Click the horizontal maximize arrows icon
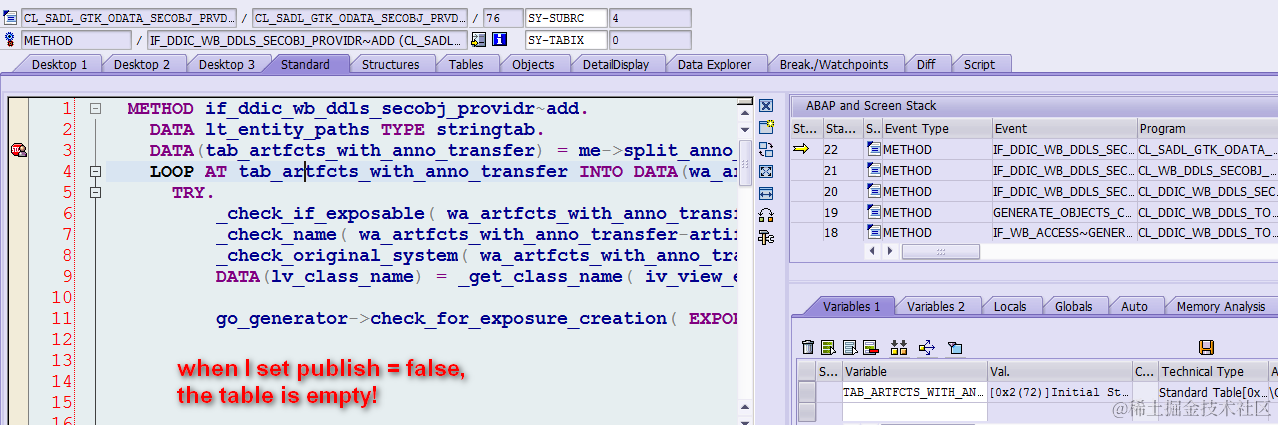1278x425 pixels. click(x=766, y=193)
